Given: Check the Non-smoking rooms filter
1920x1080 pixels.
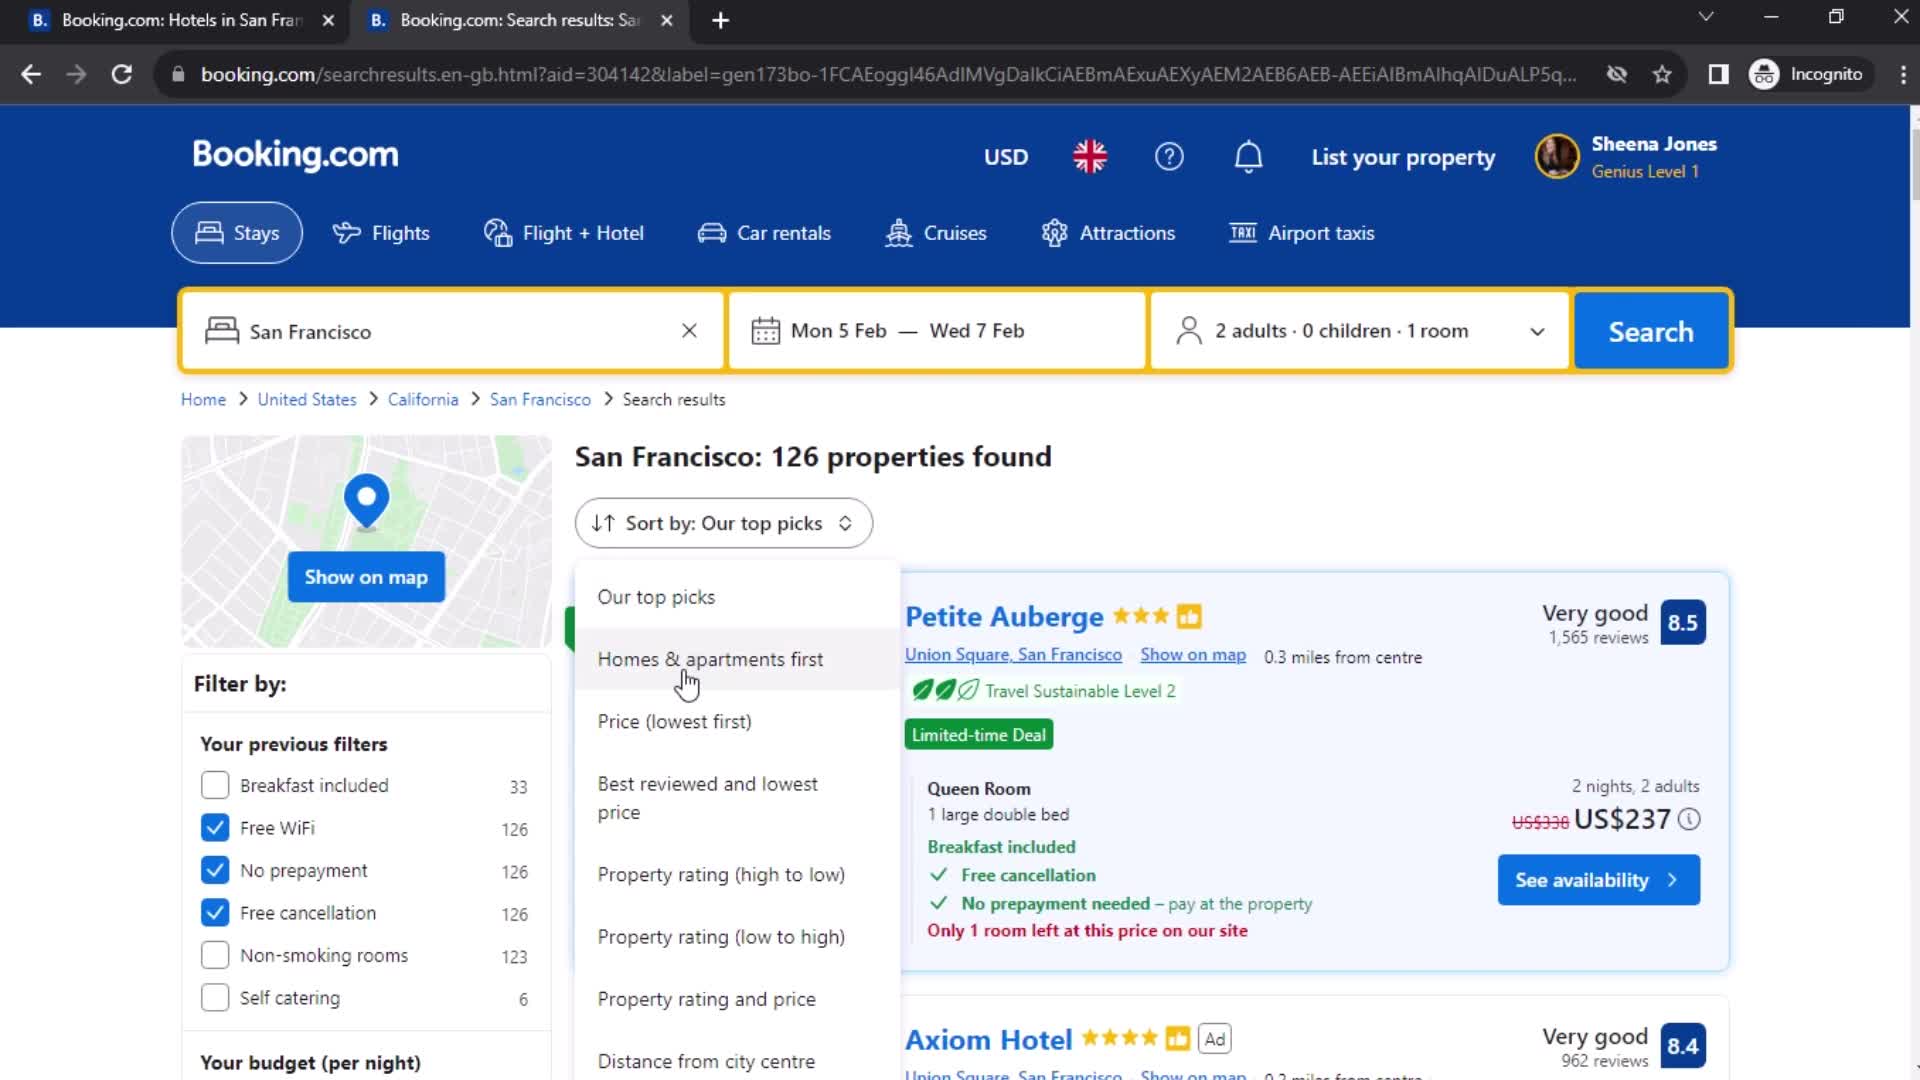Looking at the screenshot, I should coord(215,955).
